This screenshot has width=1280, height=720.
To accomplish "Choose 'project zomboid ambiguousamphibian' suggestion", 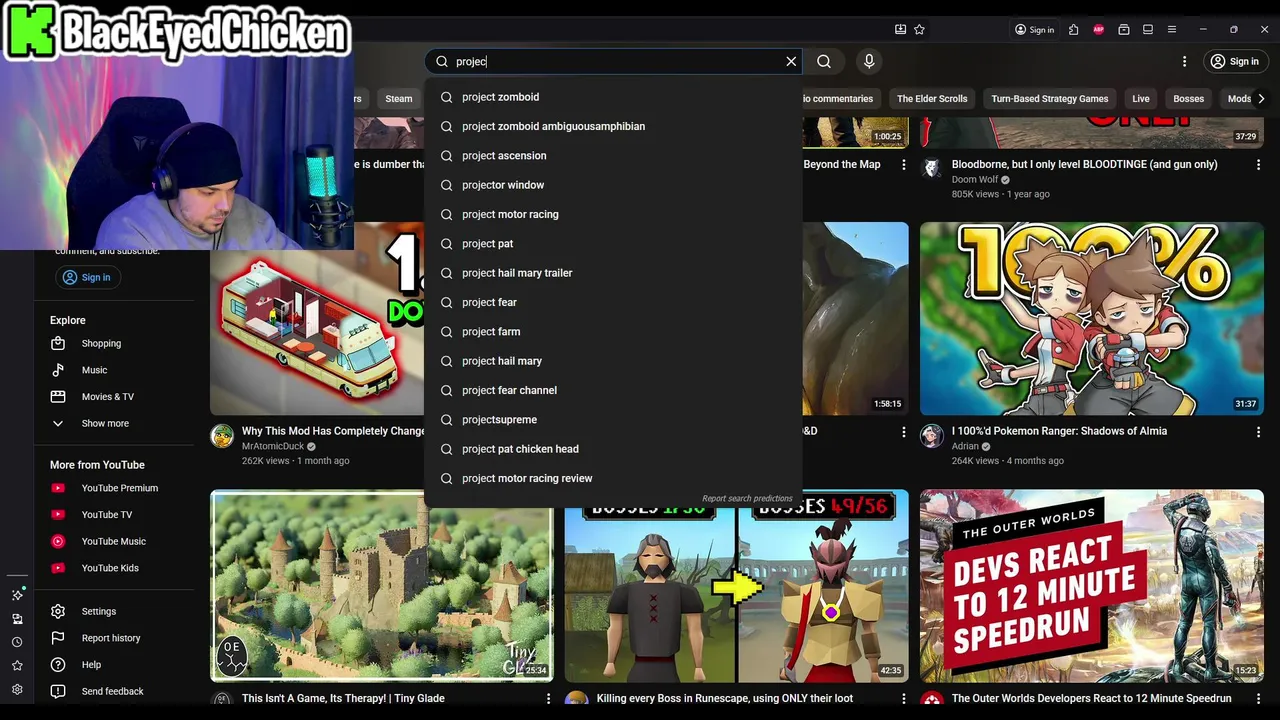I will point(613,126).
